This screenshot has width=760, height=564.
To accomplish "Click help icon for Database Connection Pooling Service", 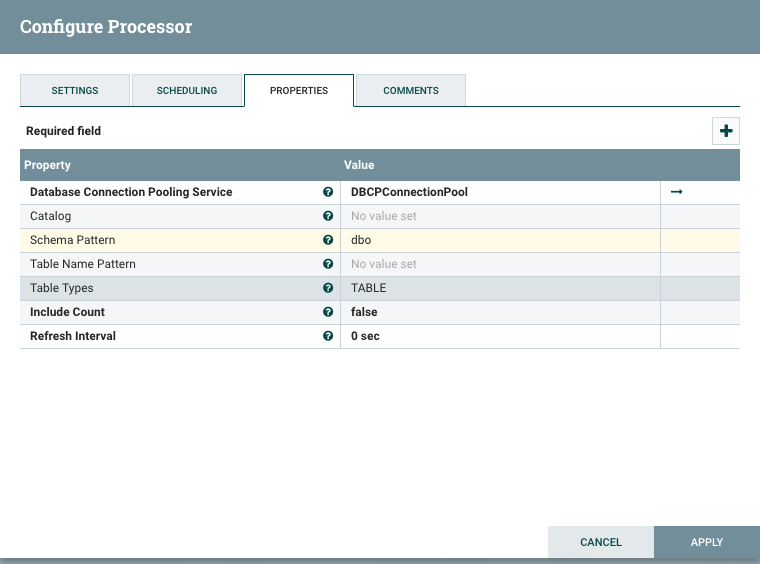I will pyautogui.click(x=328, y=192).
